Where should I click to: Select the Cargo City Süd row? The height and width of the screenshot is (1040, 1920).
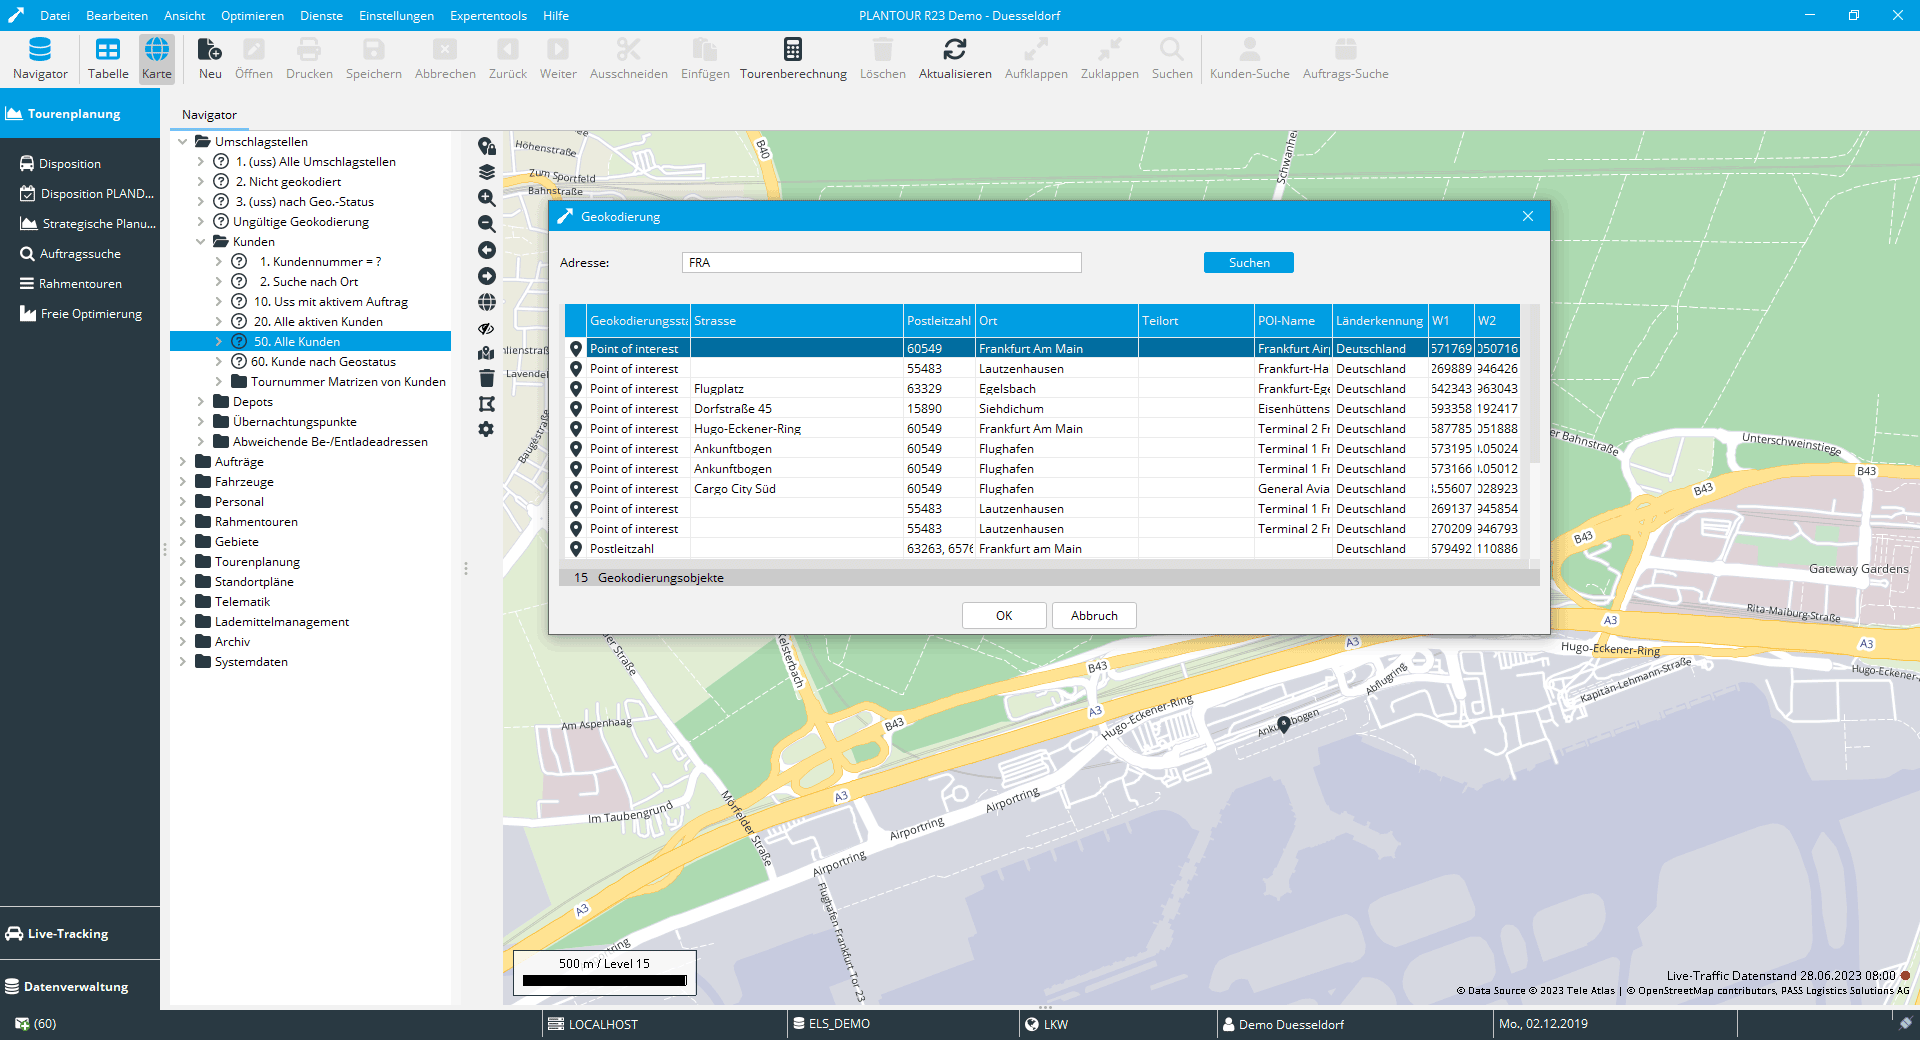click(x=1042, y=489)
